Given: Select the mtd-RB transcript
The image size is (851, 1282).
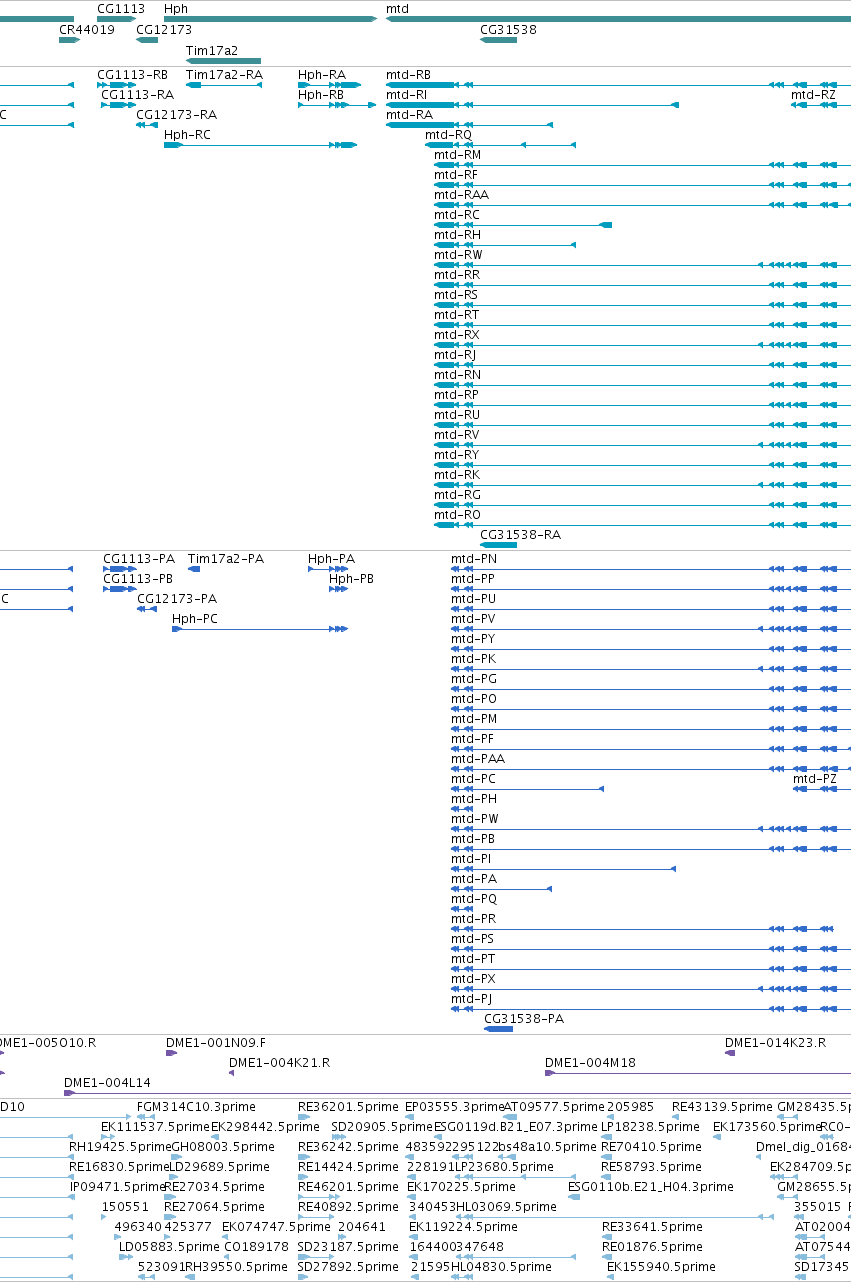Looking at the screenshot, I should point(408,75).
